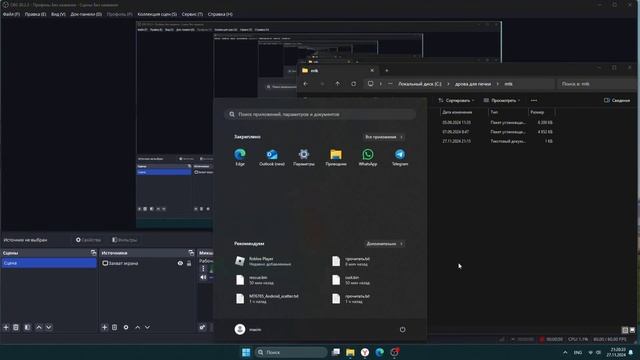Screen dimensions: 640x360
Task: Launch Telegram from Start menu
Action: coord(400,157)
